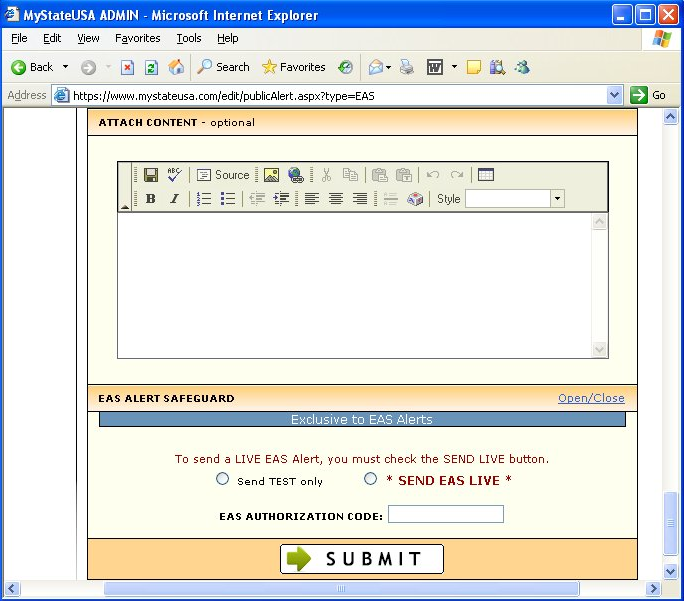Open the Edit menu
The image size is (684, 601).
[52, 38]
